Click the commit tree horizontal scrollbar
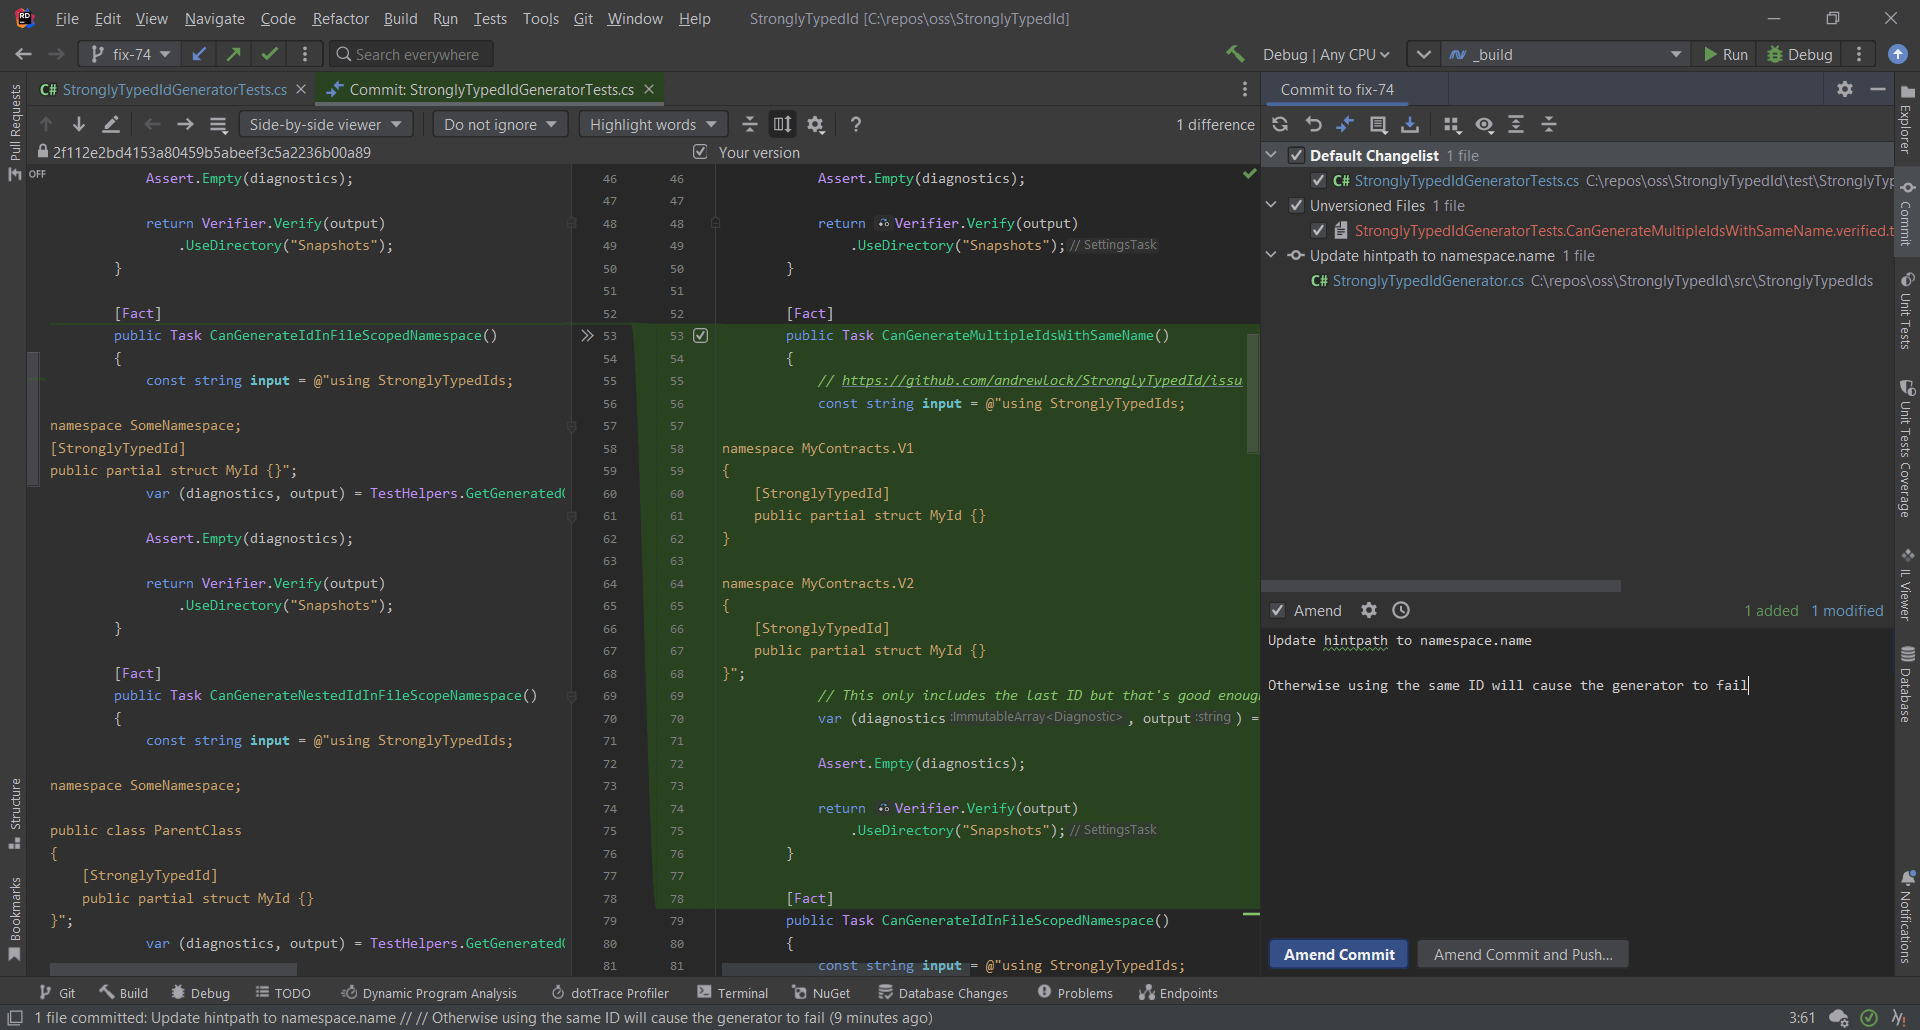The image size is (1920, 1030). click(1441, 585)
